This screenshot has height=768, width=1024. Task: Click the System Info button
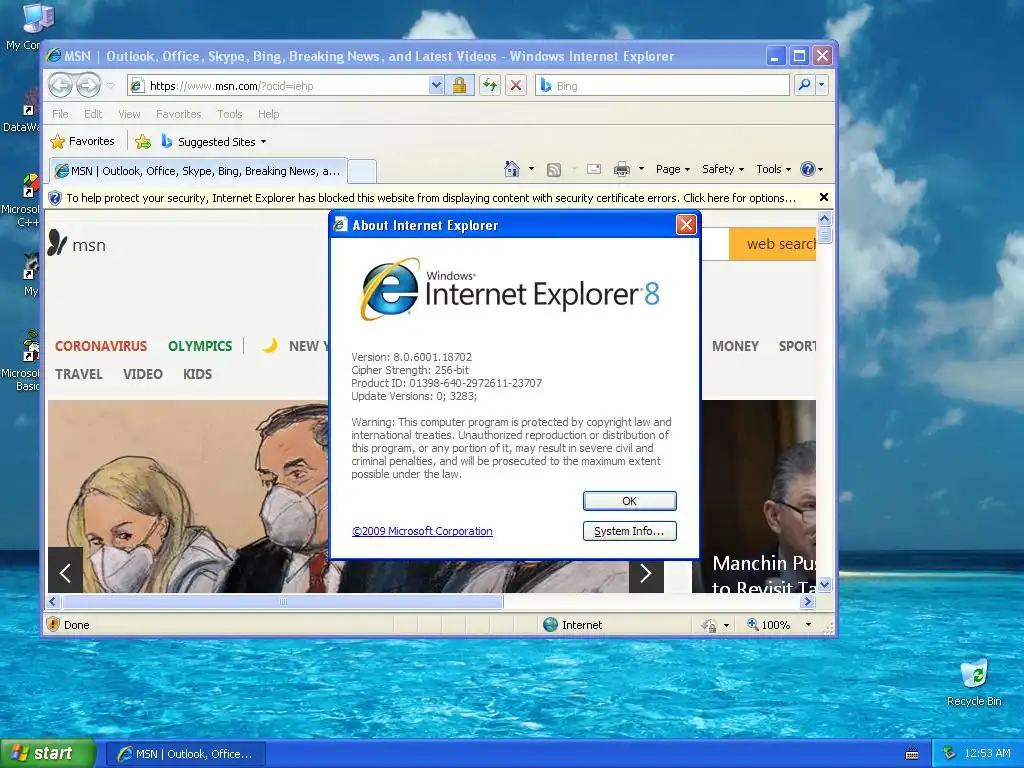pos(630,531)
